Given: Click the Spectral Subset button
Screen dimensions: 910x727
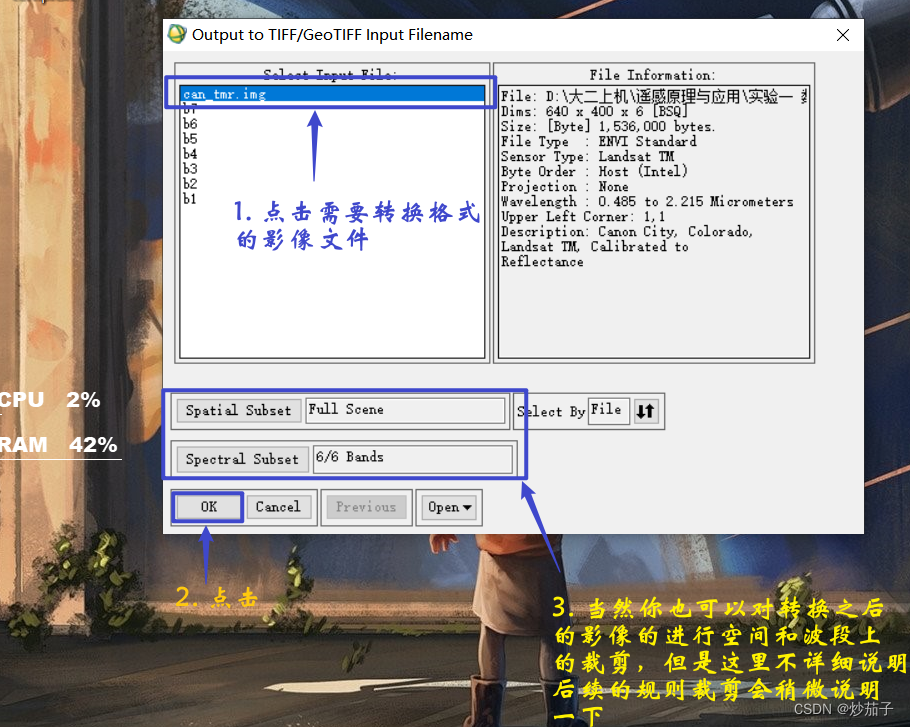Looking at the screenshot, I should click(x=243, y=459).
